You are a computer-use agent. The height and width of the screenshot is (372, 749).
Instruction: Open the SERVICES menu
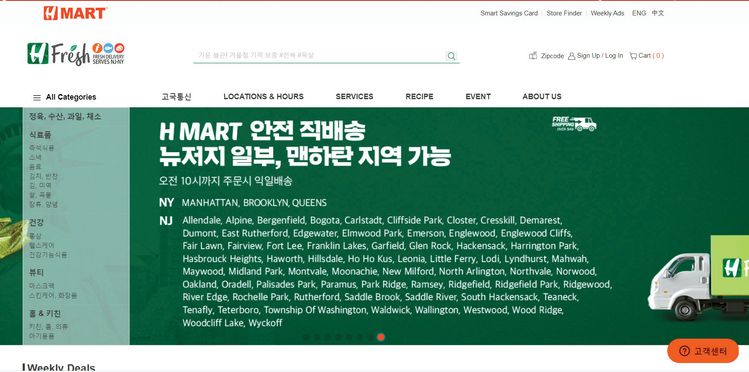[354, 96]
